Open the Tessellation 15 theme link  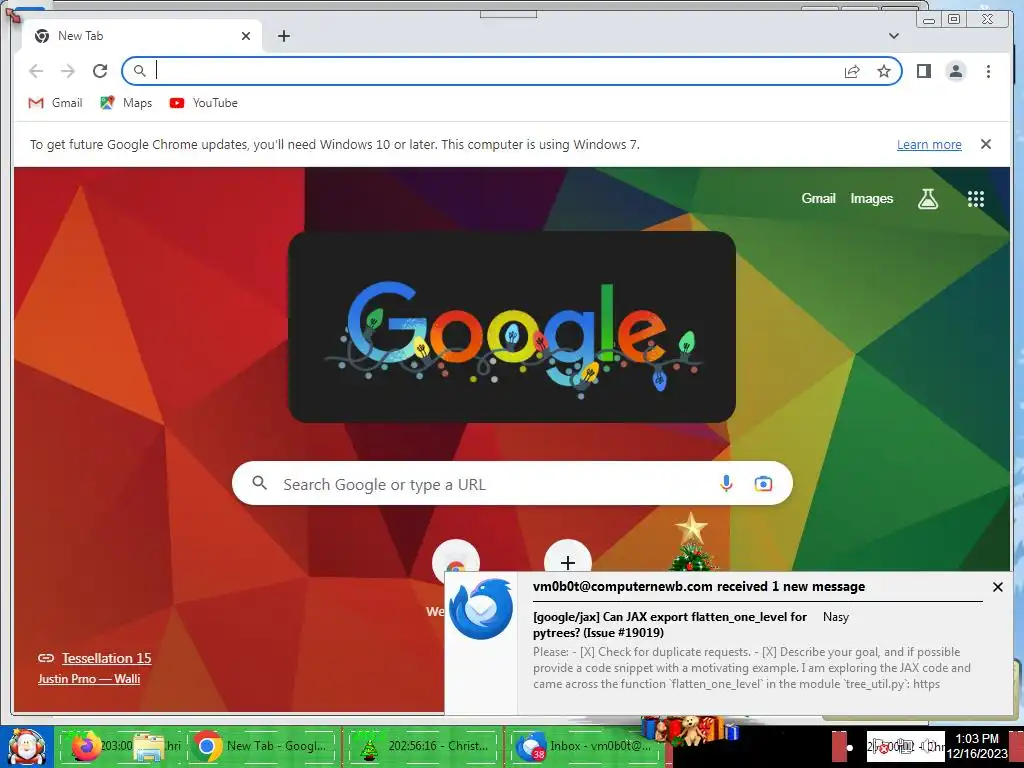106,658
